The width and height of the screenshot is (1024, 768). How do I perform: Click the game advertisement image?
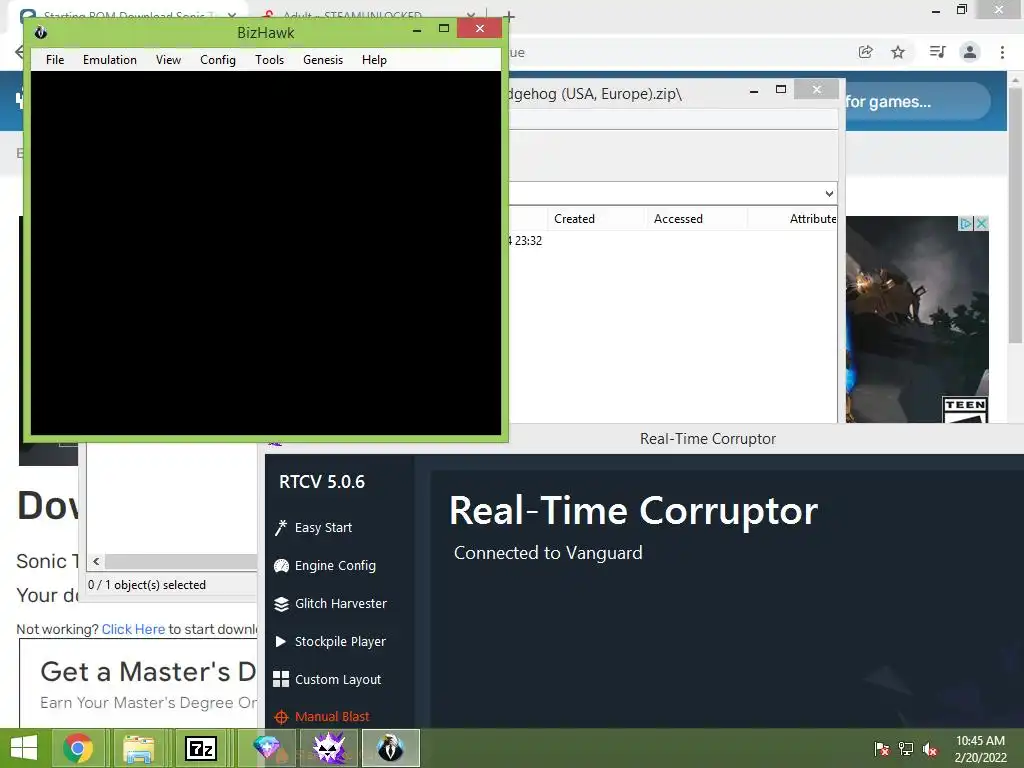(917, 320)
